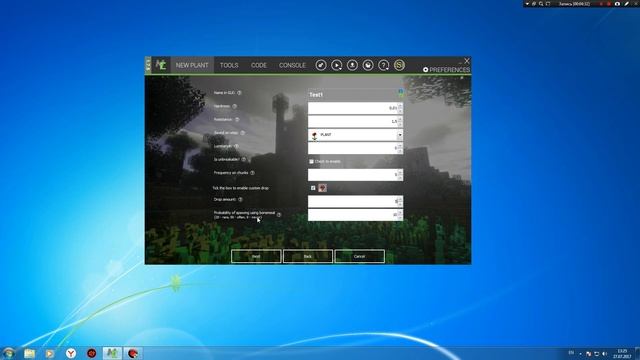The width and height of the screenshot is (640, 360).
Task: Click the red recorder icon right of MCreator in taskbar
Action: 133,353
